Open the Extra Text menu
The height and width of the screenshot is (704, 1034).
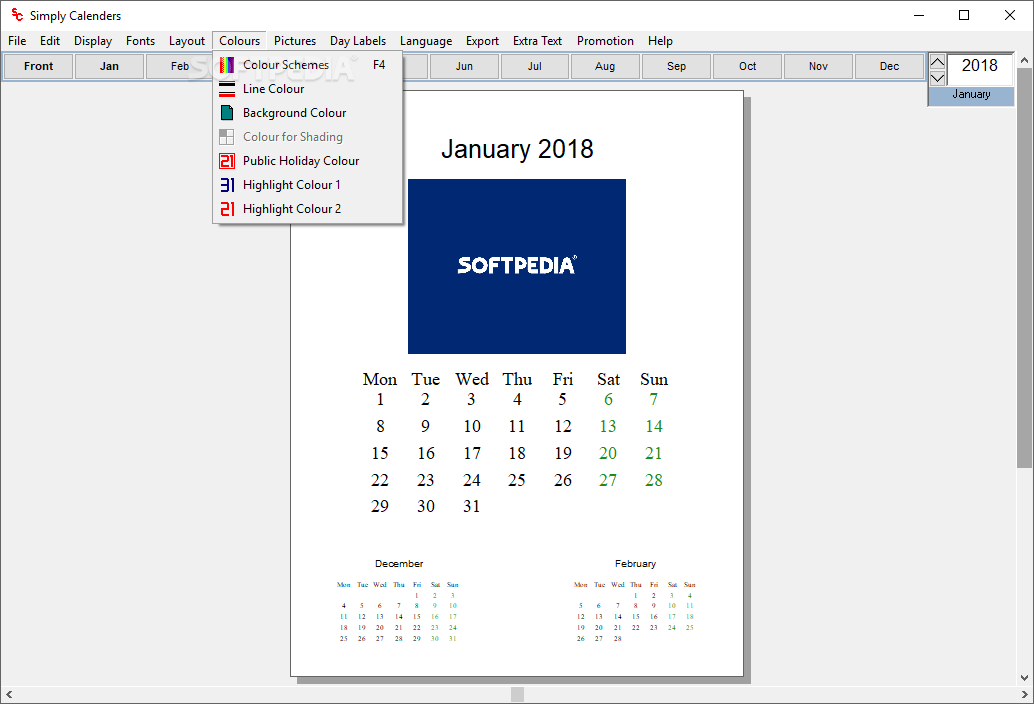click(x=537, y=41)
